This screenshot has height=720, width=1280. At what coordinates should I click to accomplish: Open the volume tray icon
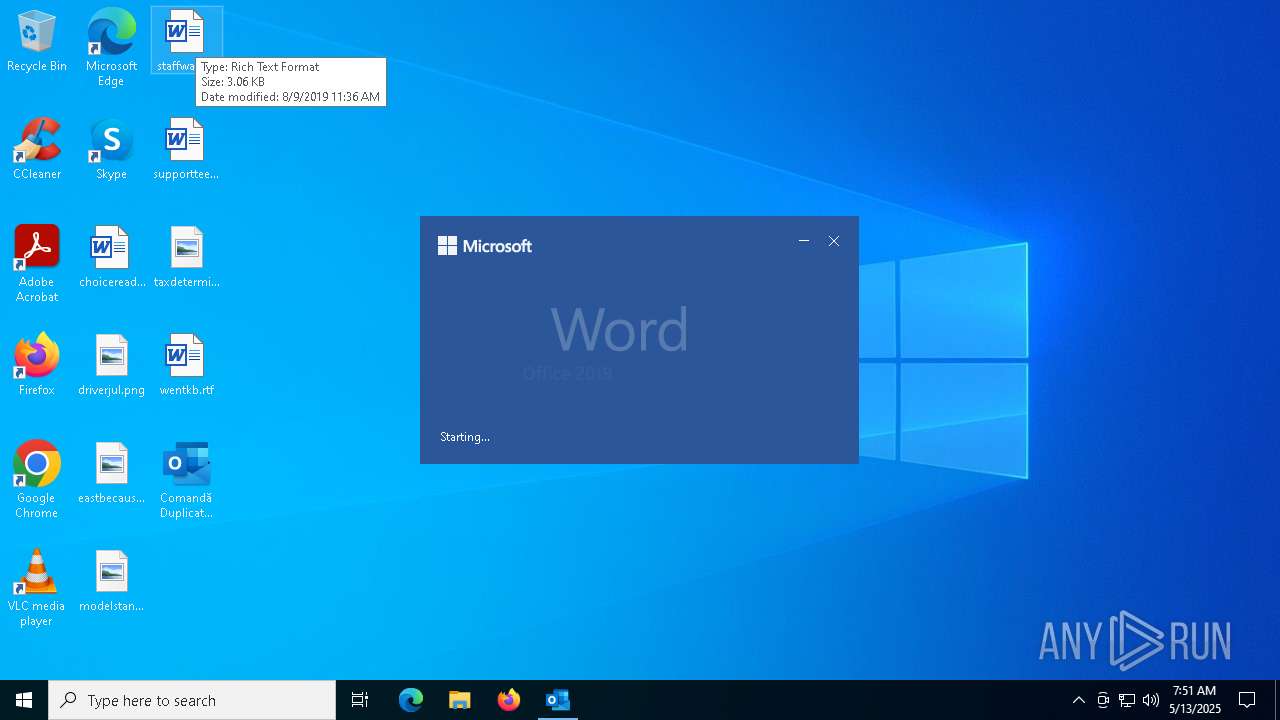(x=1151, y=700)
